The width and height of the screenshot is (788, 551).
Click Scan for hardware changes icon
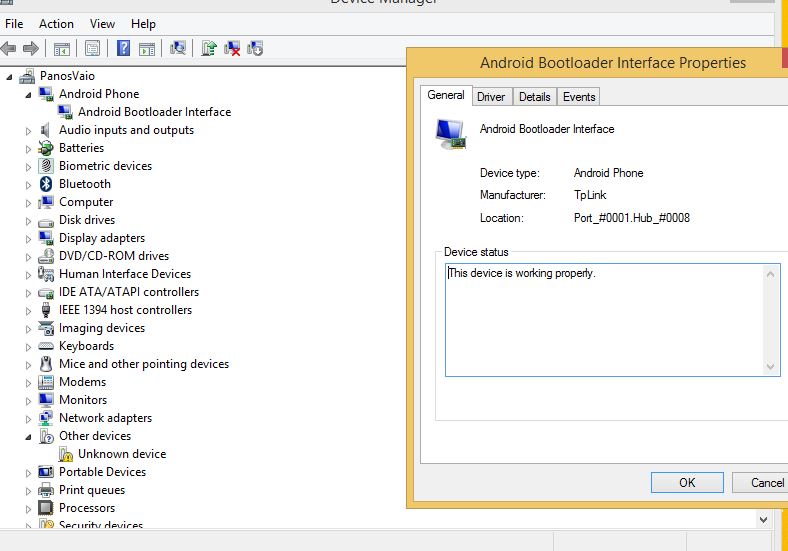(x=178, y=48)
